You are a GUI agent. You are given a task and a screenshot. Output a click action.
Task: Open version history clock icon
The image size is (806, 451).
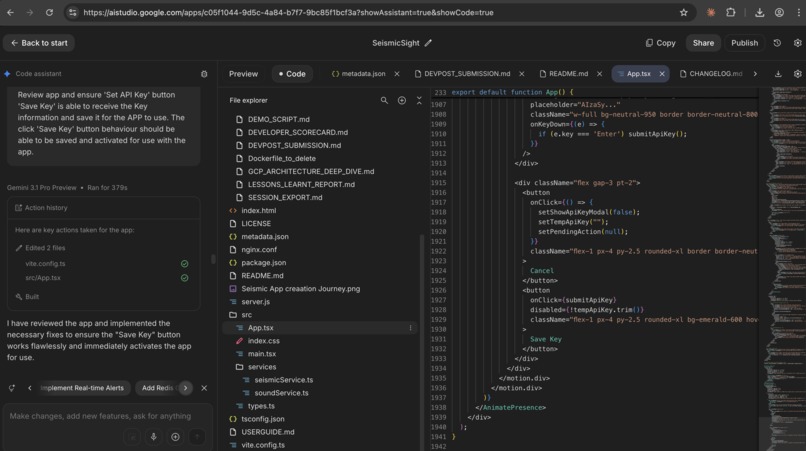click(x=777, y=43)
